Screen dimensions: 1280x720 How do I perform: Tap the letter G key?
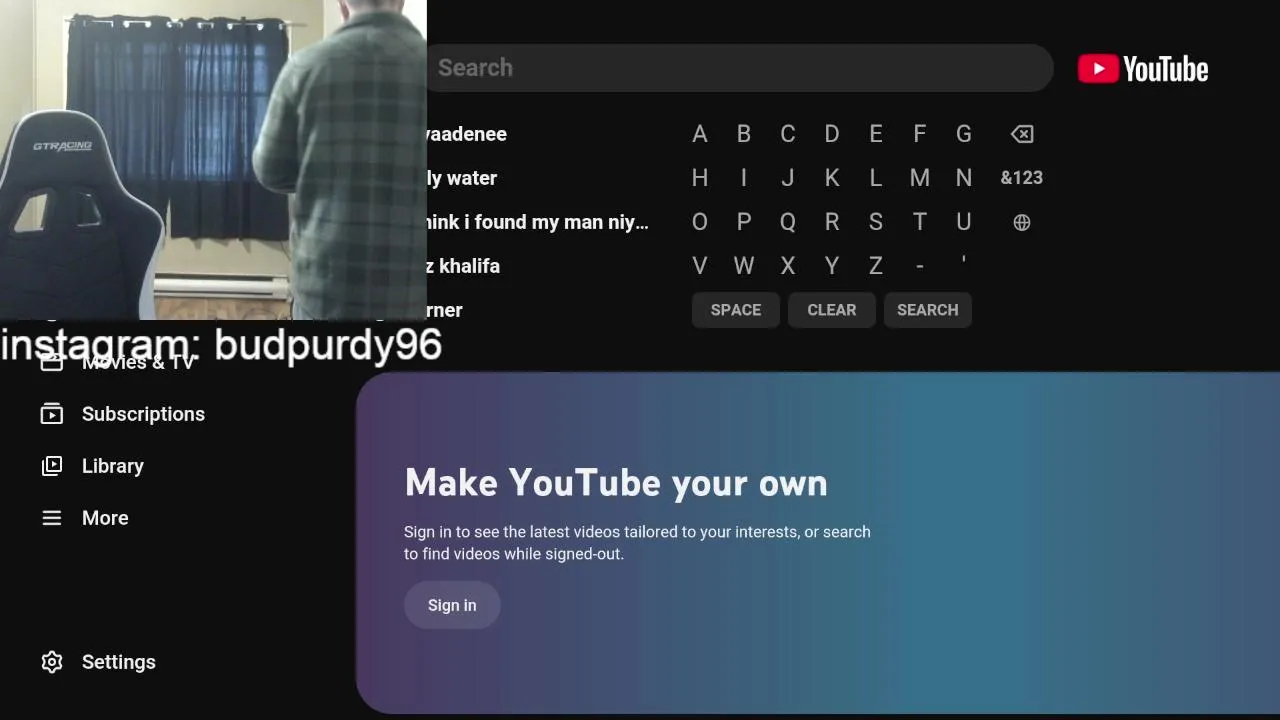coord(964,134)
